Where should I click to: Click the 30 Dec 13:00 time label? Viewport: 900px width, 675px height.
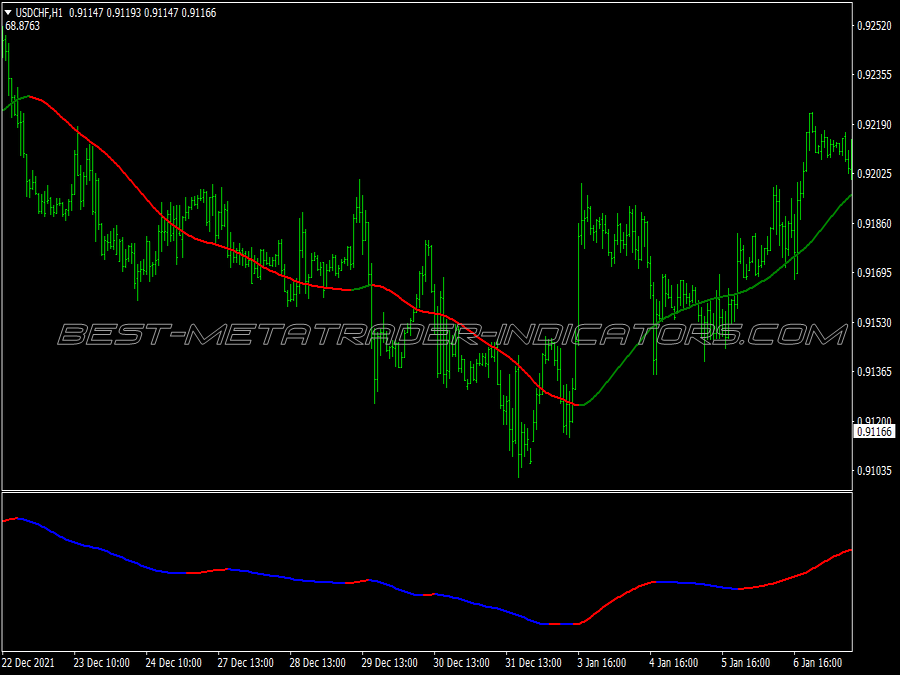click(461, 663)
